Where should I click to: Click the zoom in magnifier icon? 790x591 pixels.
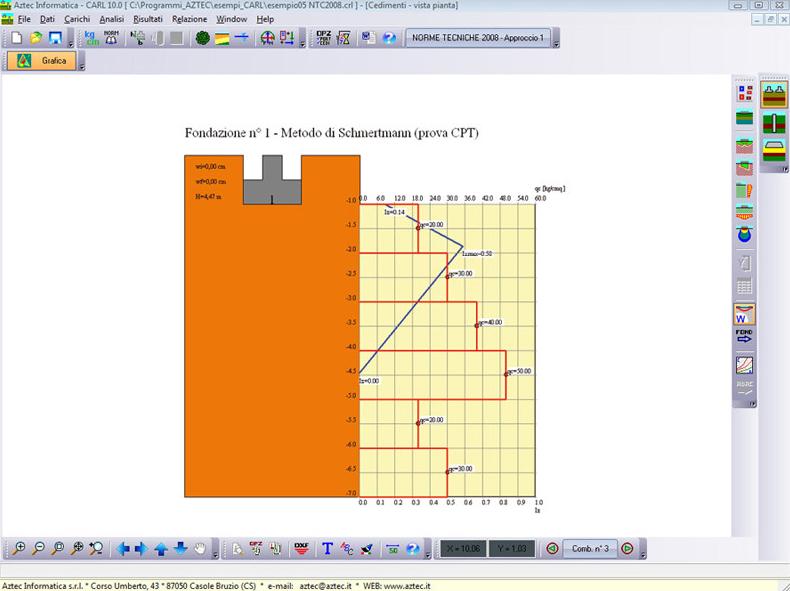(18, 548)
